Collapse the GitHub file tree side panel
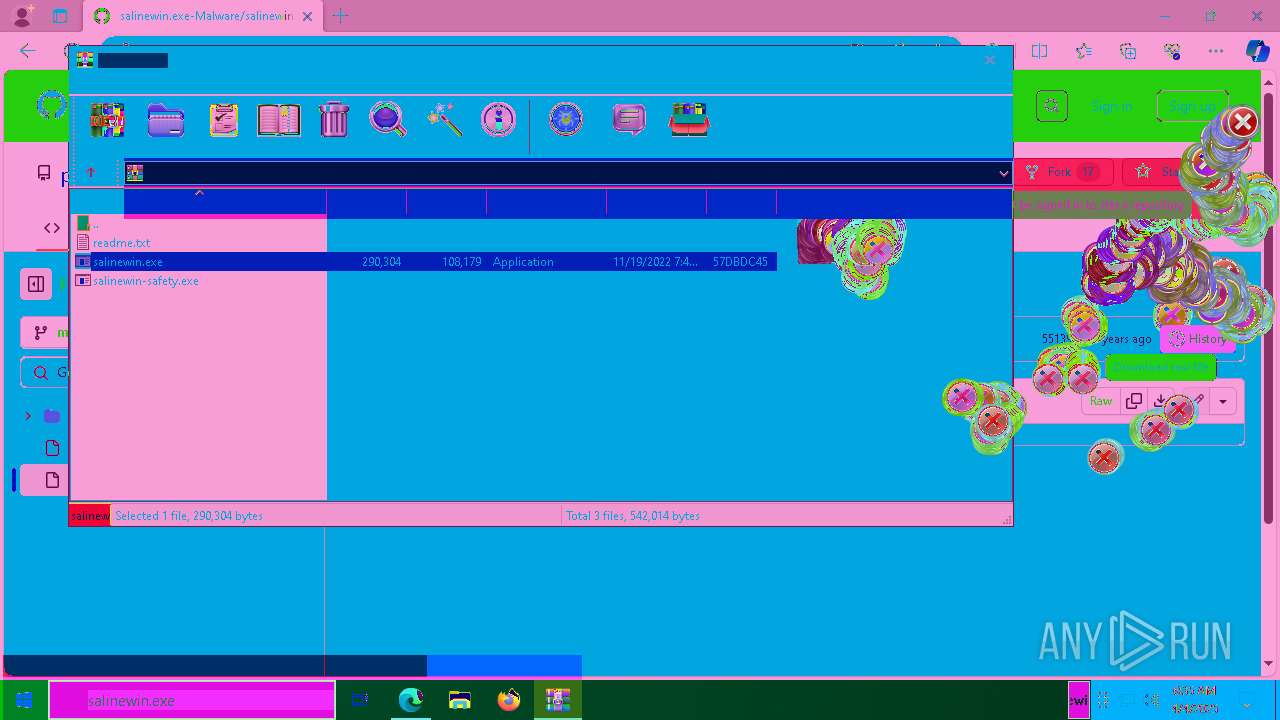1280x720 pixels. [36, 284]
